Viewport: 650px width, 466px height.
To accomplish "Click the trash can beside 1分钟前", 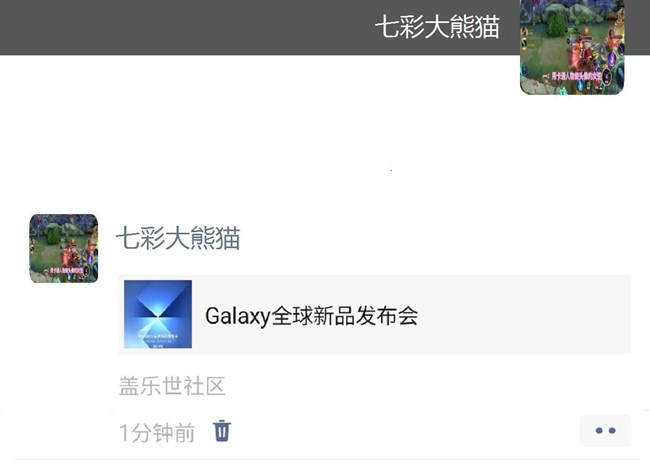I will (x=222, y=431).
